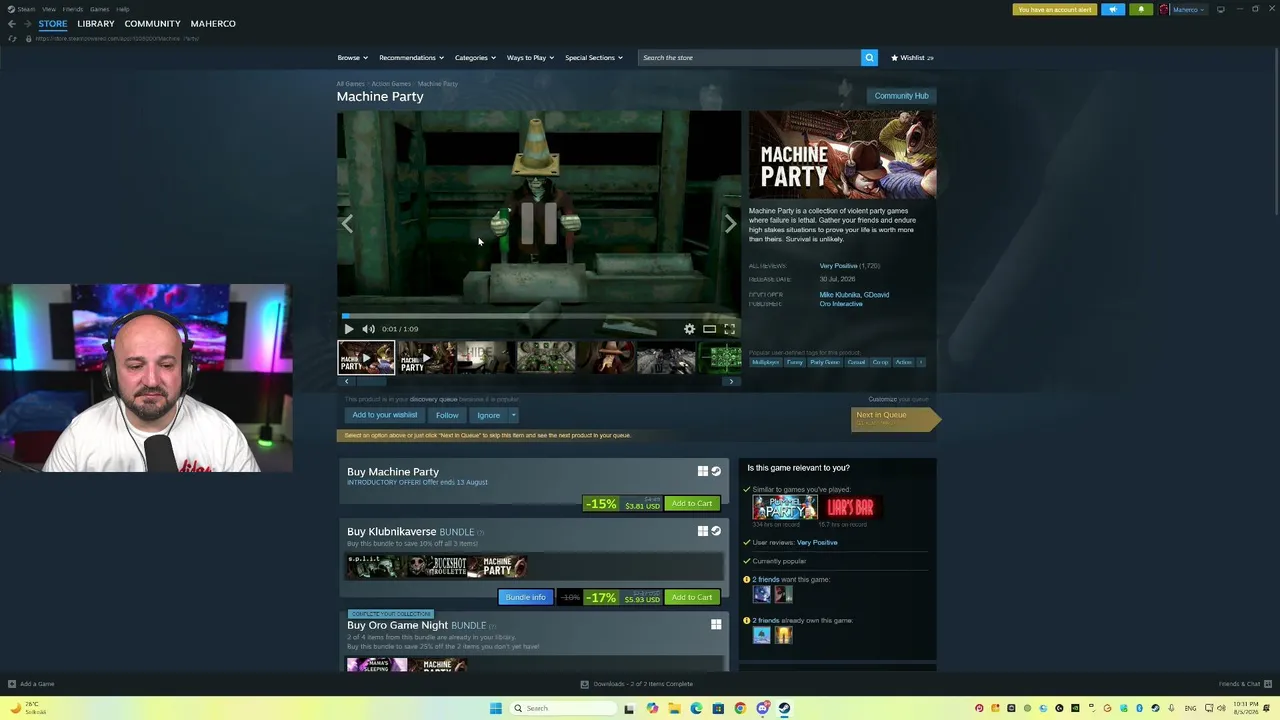Click Add to your wishlist
The height and width of the screenshot is (720, 1280).
click(385, 415)
